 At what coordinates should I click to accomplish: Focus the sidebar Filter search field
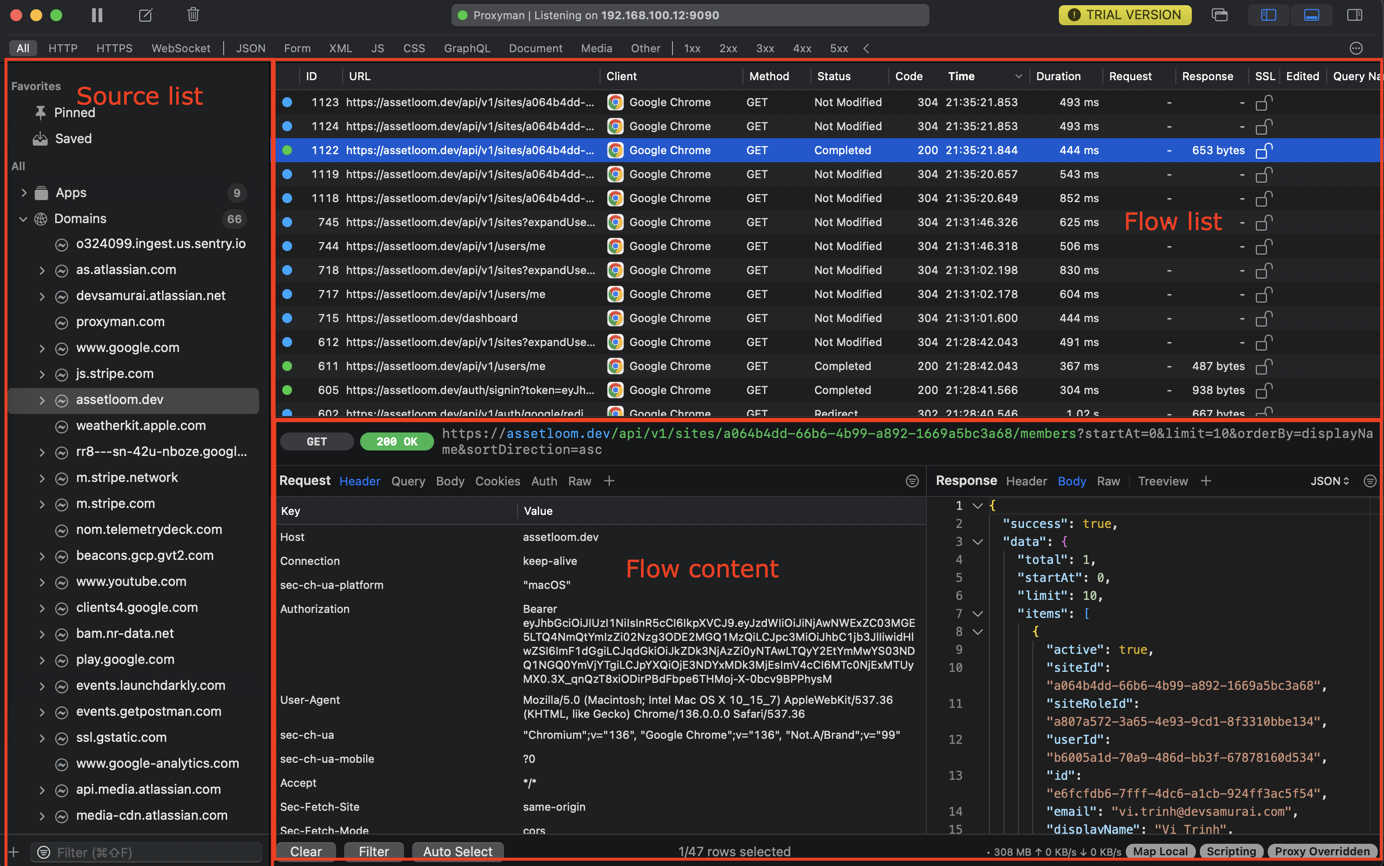(148, 853)
